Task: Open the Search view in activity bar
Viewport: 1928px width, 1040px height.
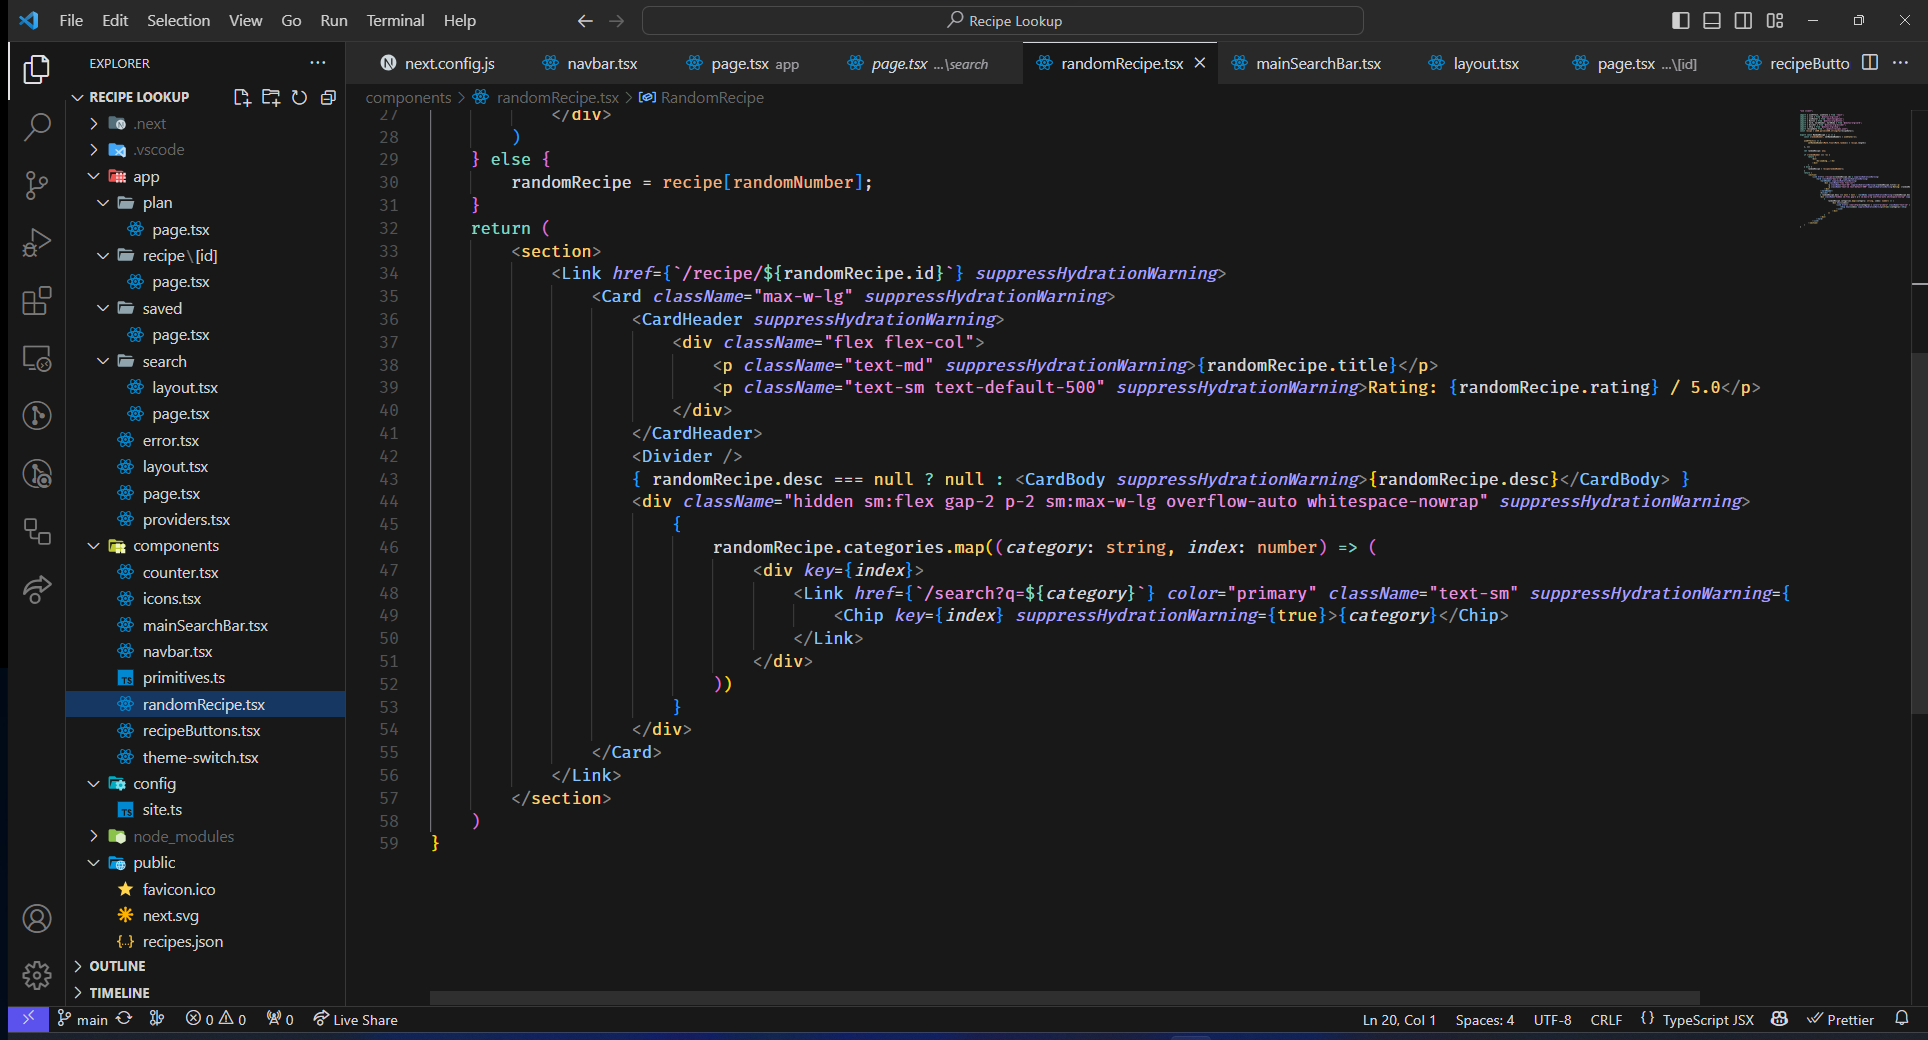Action: click(37, 127)
